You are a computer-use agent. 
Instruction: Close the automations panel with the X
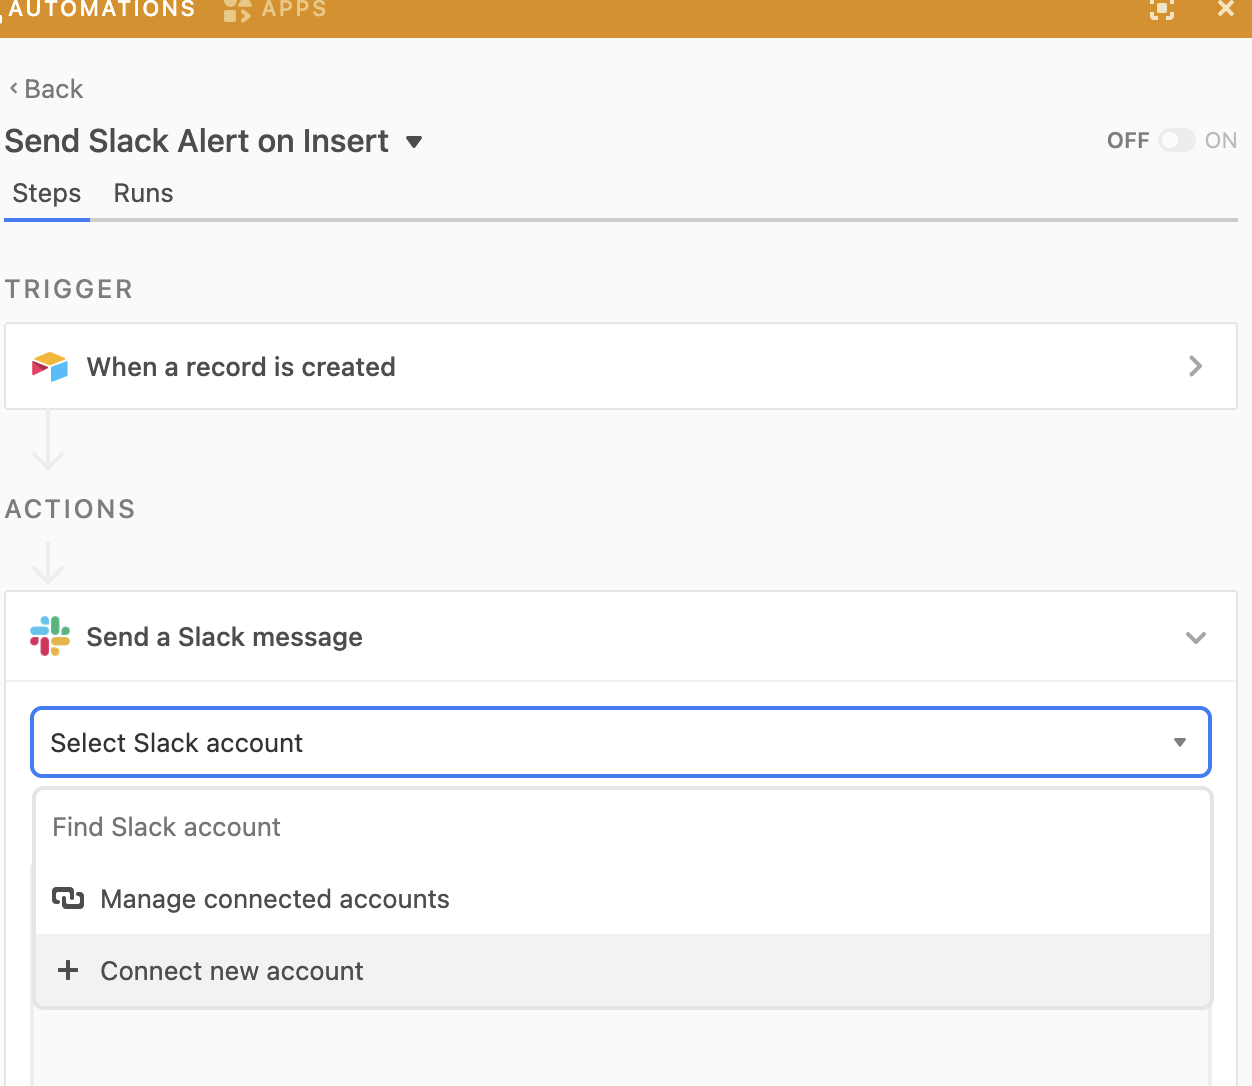tap(1226, 8)
